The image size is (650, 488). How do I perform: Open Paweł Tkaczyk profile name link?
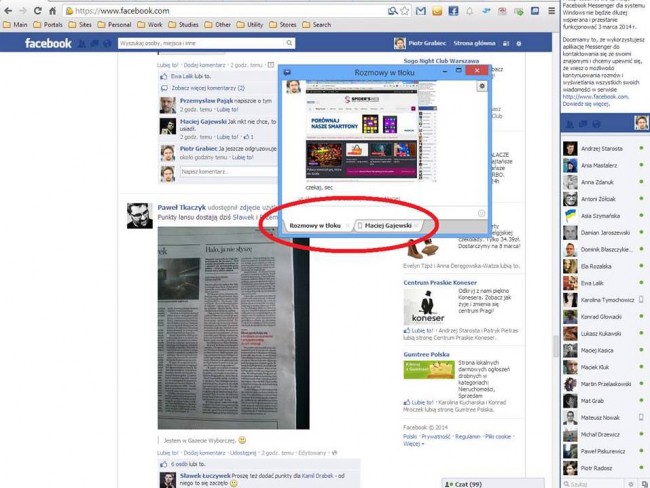tap(182, 207)
